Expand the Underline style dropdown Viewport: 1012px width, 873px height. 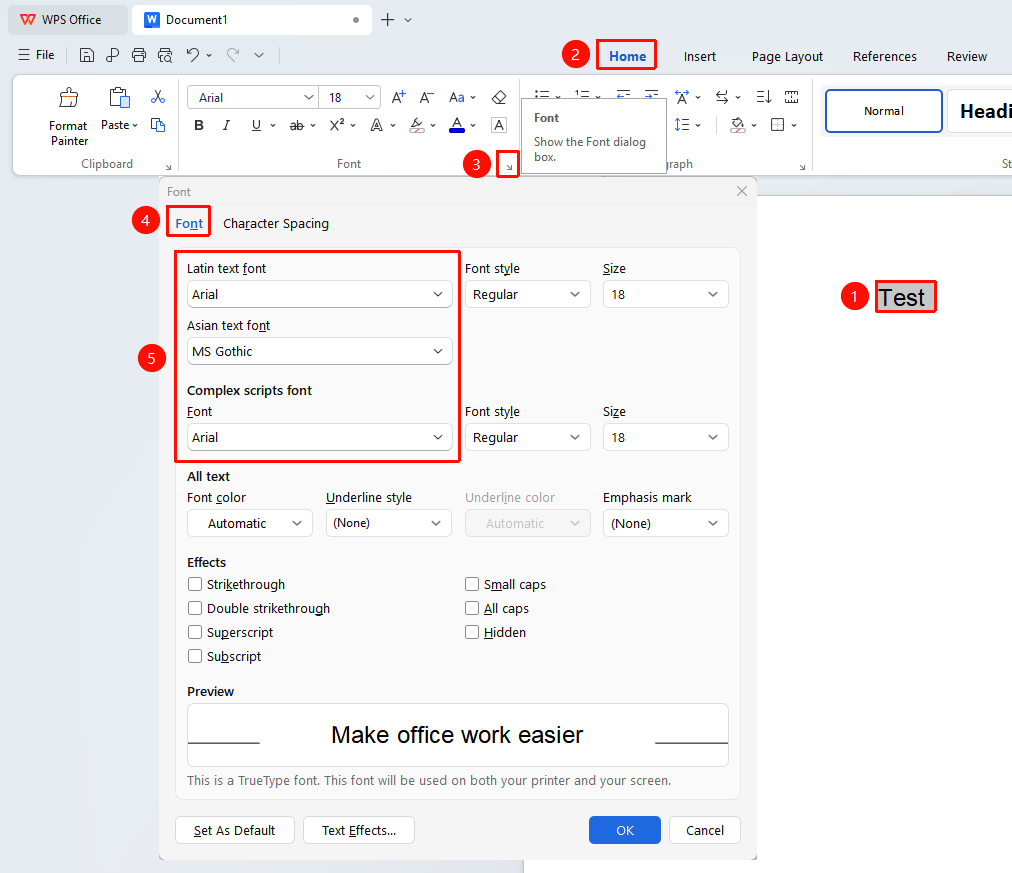[389, 523]
